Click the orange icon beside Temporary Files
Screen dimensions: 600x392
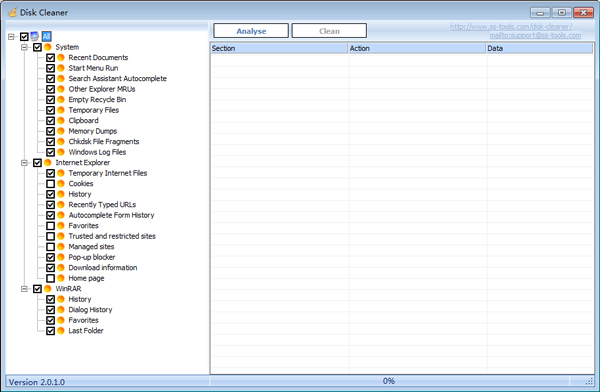[x=60, y=110]
